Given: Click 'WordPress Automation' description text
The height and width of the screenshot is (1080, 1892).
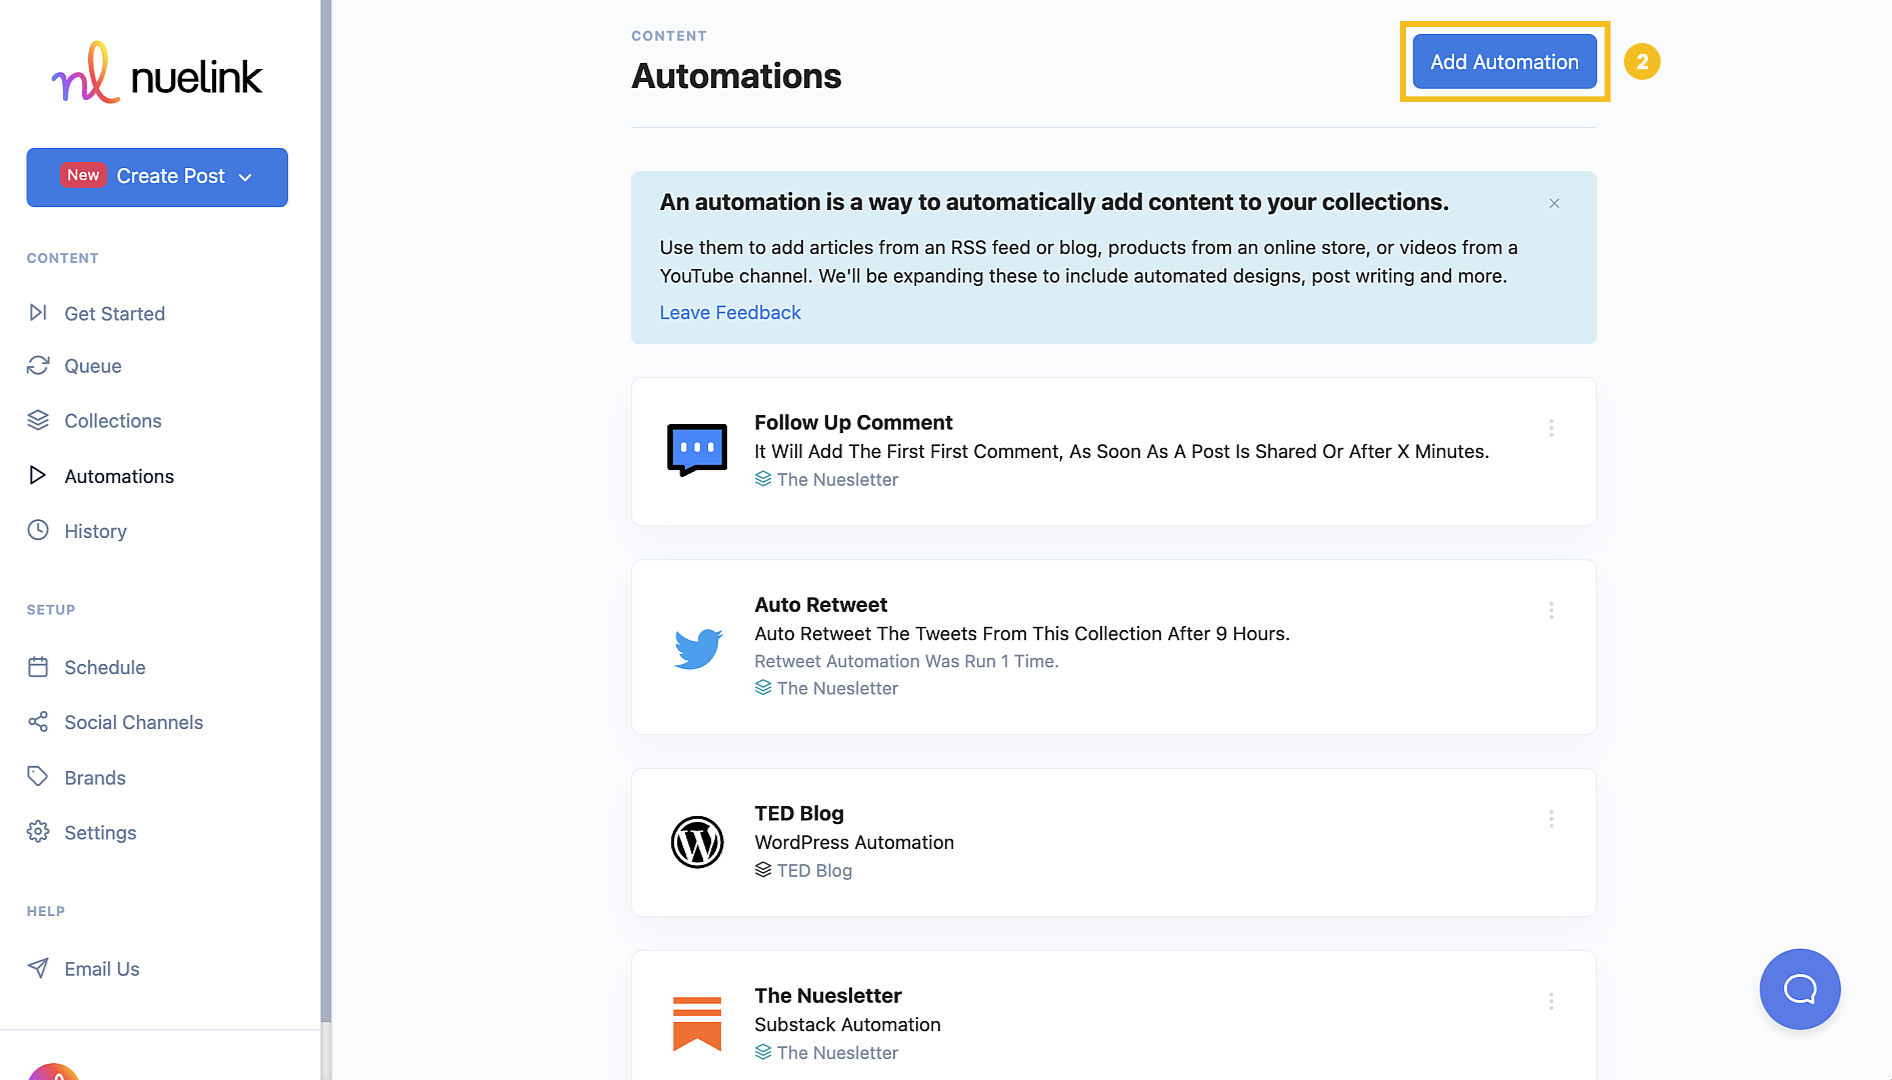Looking at the screenshot, I should pyautogui.click(x=854, y=842).
